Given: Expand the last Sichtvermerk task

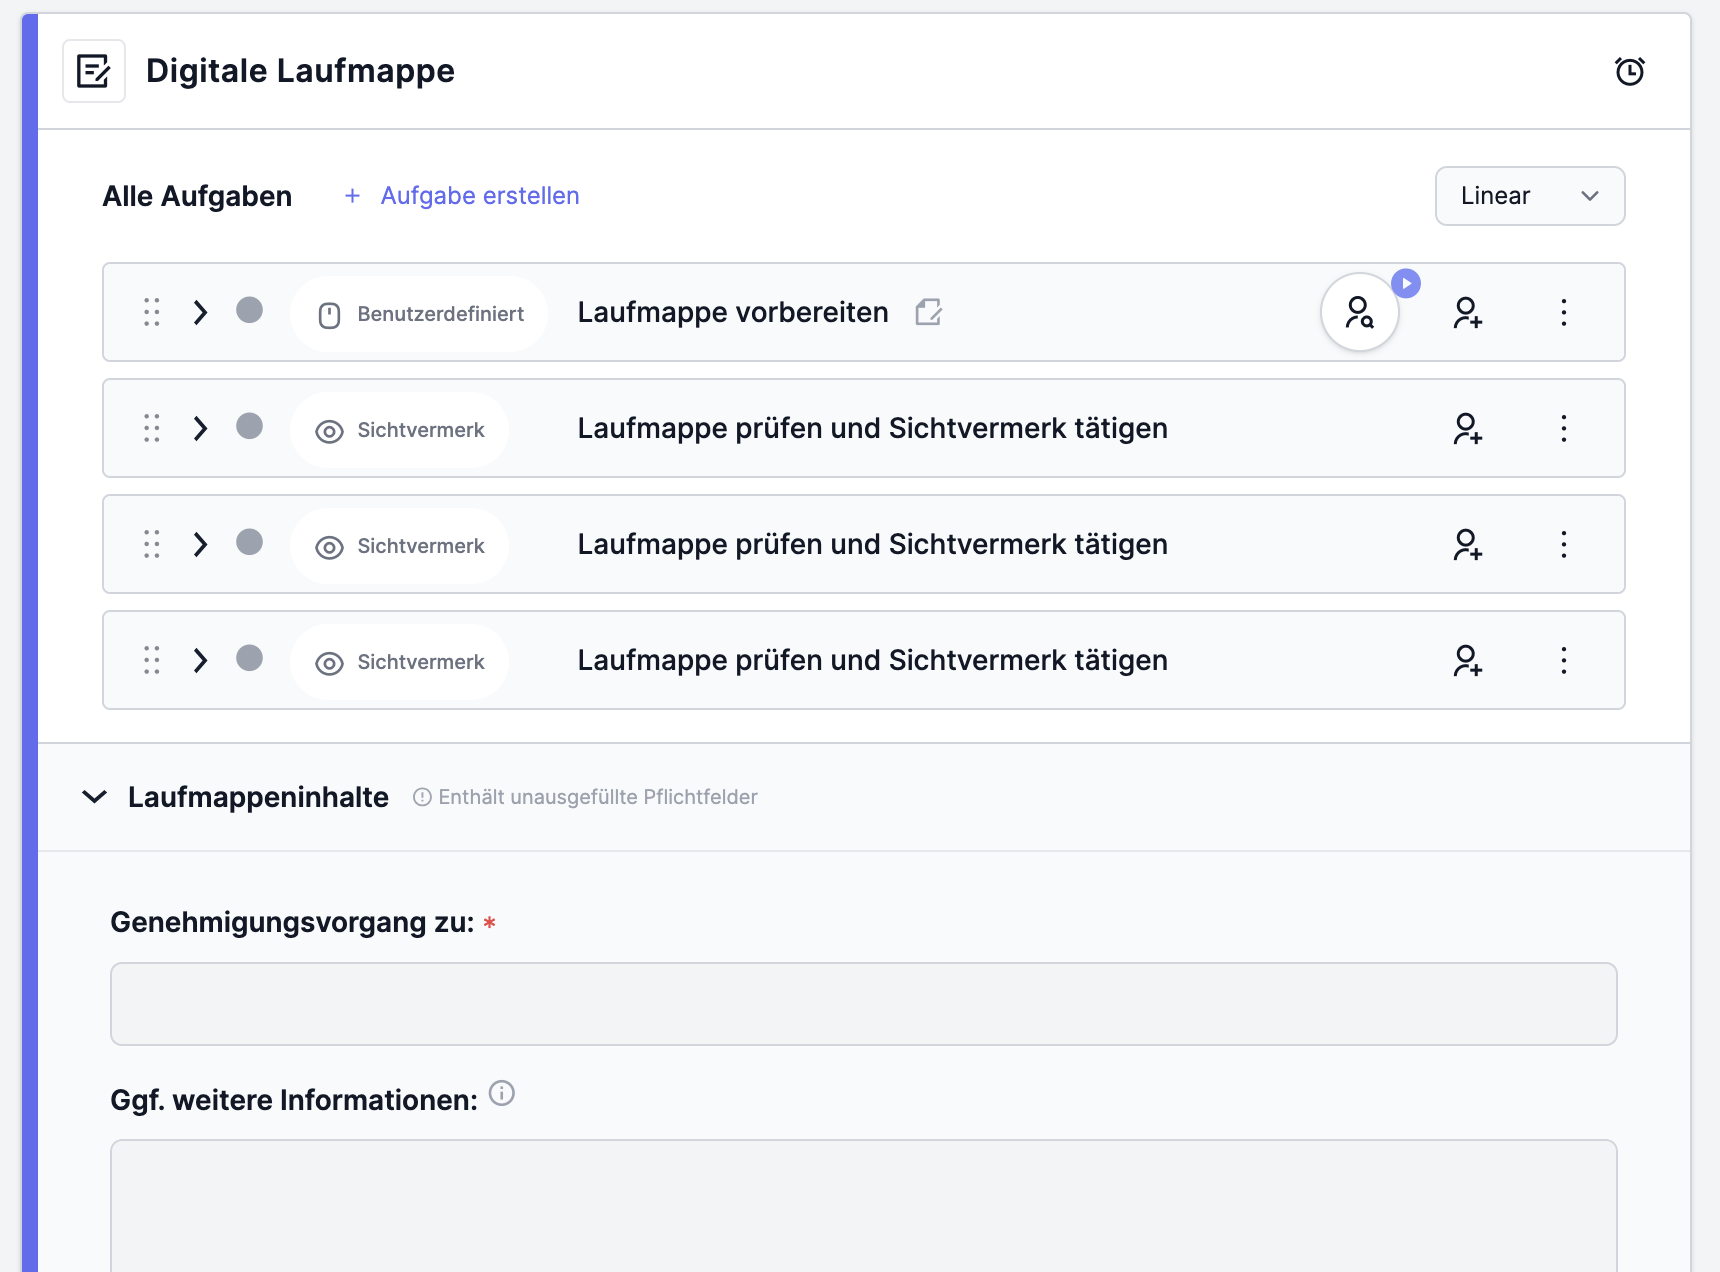Looking at the screenshot, I should pyautogui.click(x=201, y=660).
